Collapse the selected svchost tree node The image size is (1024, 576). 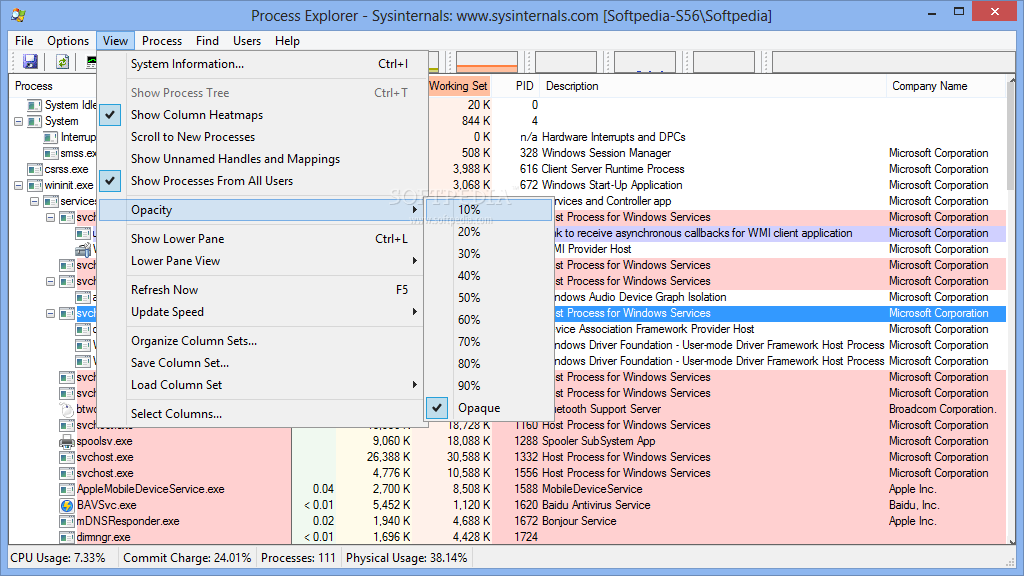[50, 313]
